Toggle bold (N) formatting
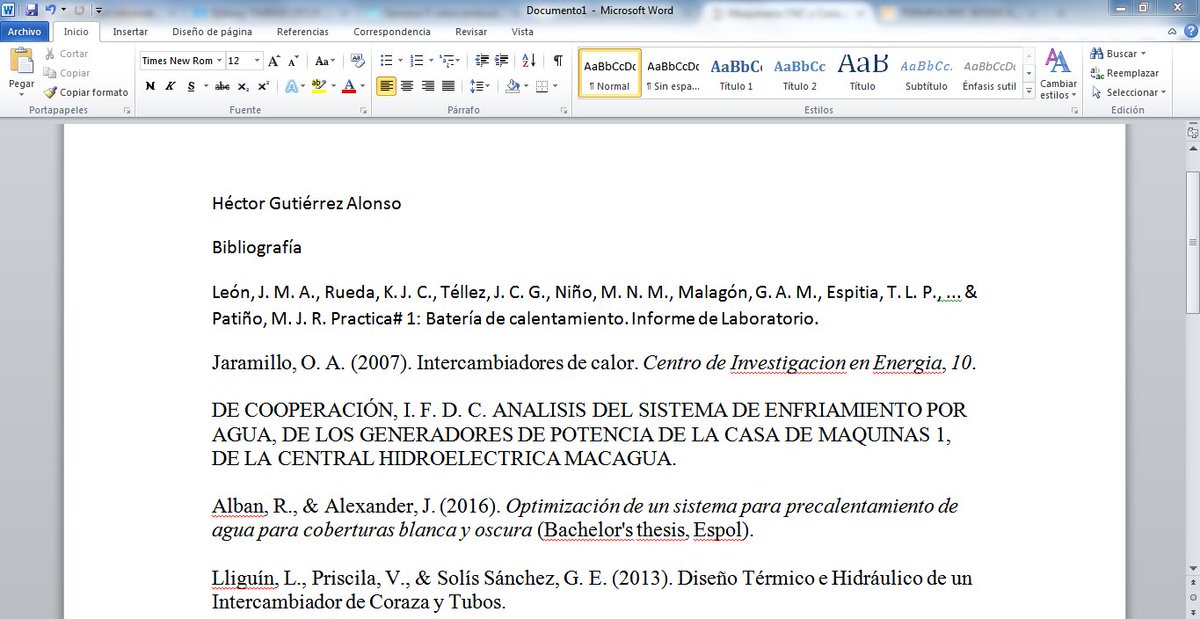This screenshot has width=1200, height=619. [x=150, y=86]
